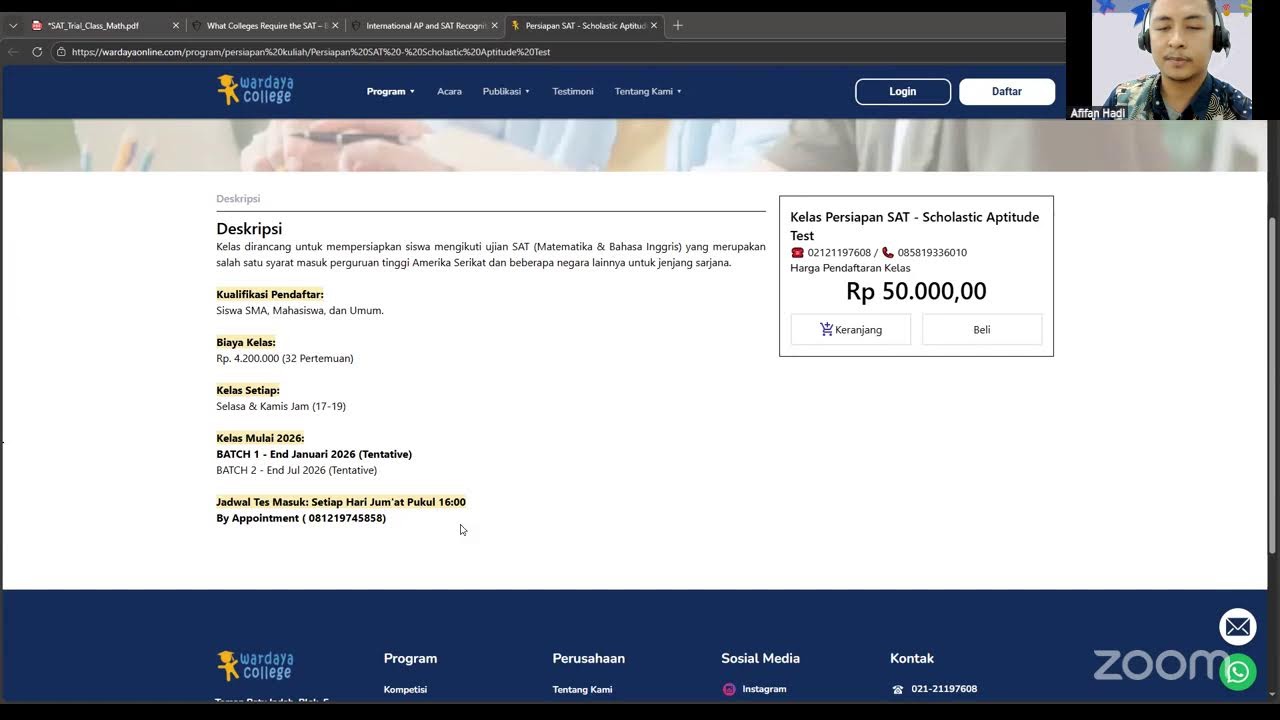Image resolution: width=1280 pixels, height=720 pixels.
Task: Switch to the SAT_Trial_Class_Math.pdf tab
Action: 104,26
